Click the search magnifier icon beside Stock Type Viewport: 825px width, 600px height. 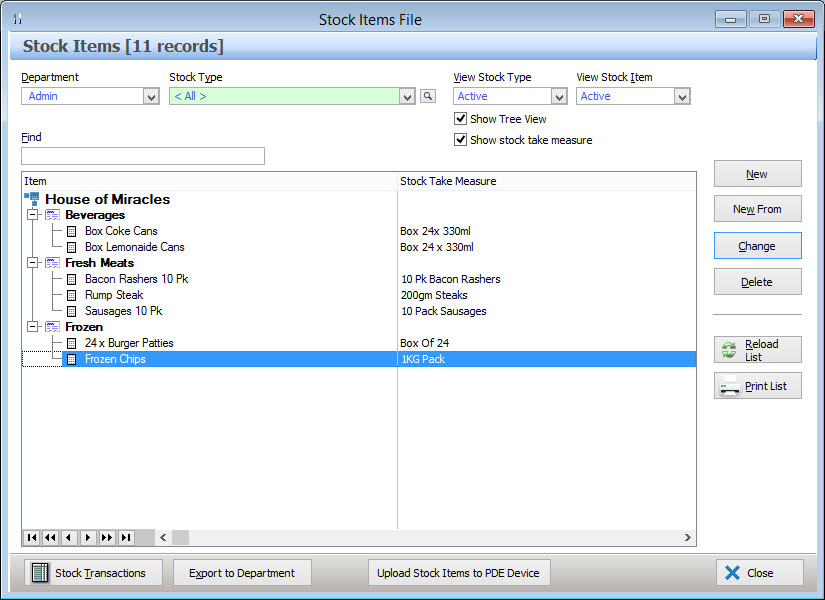coord(428,96)
